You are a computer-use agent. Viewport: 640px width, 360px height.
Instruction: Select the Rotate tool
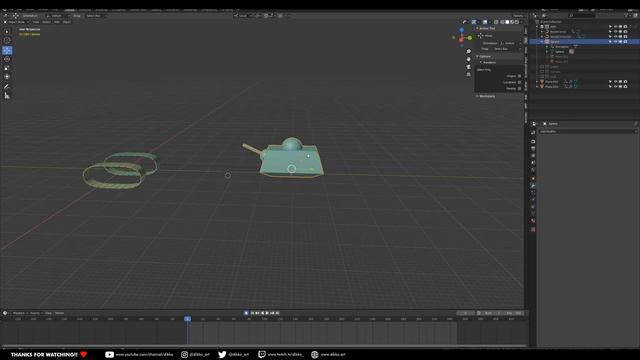[7, 59]
